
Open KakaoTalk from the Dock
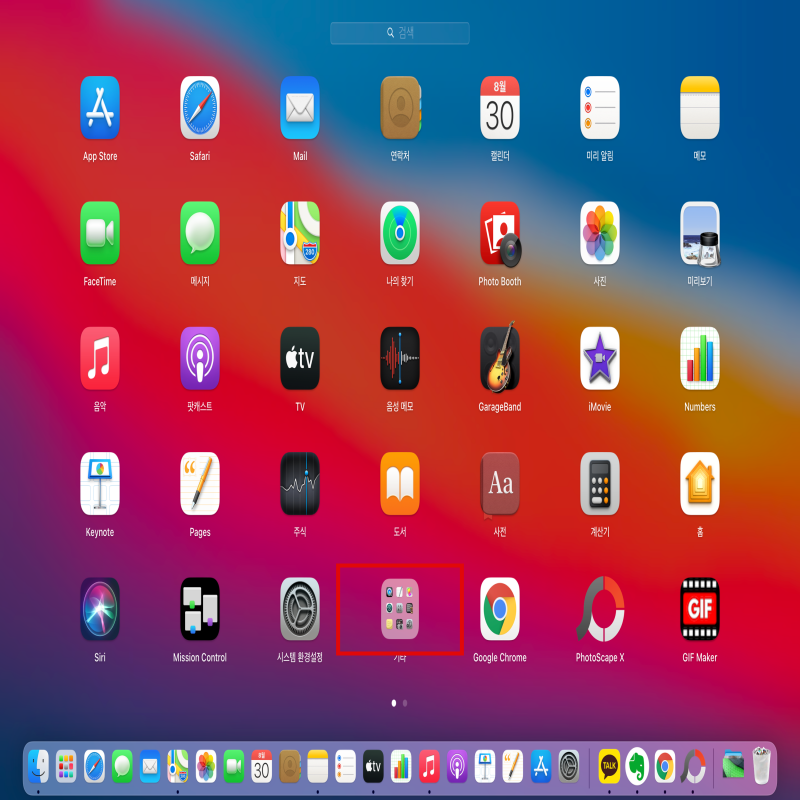[x=609, y=766]
